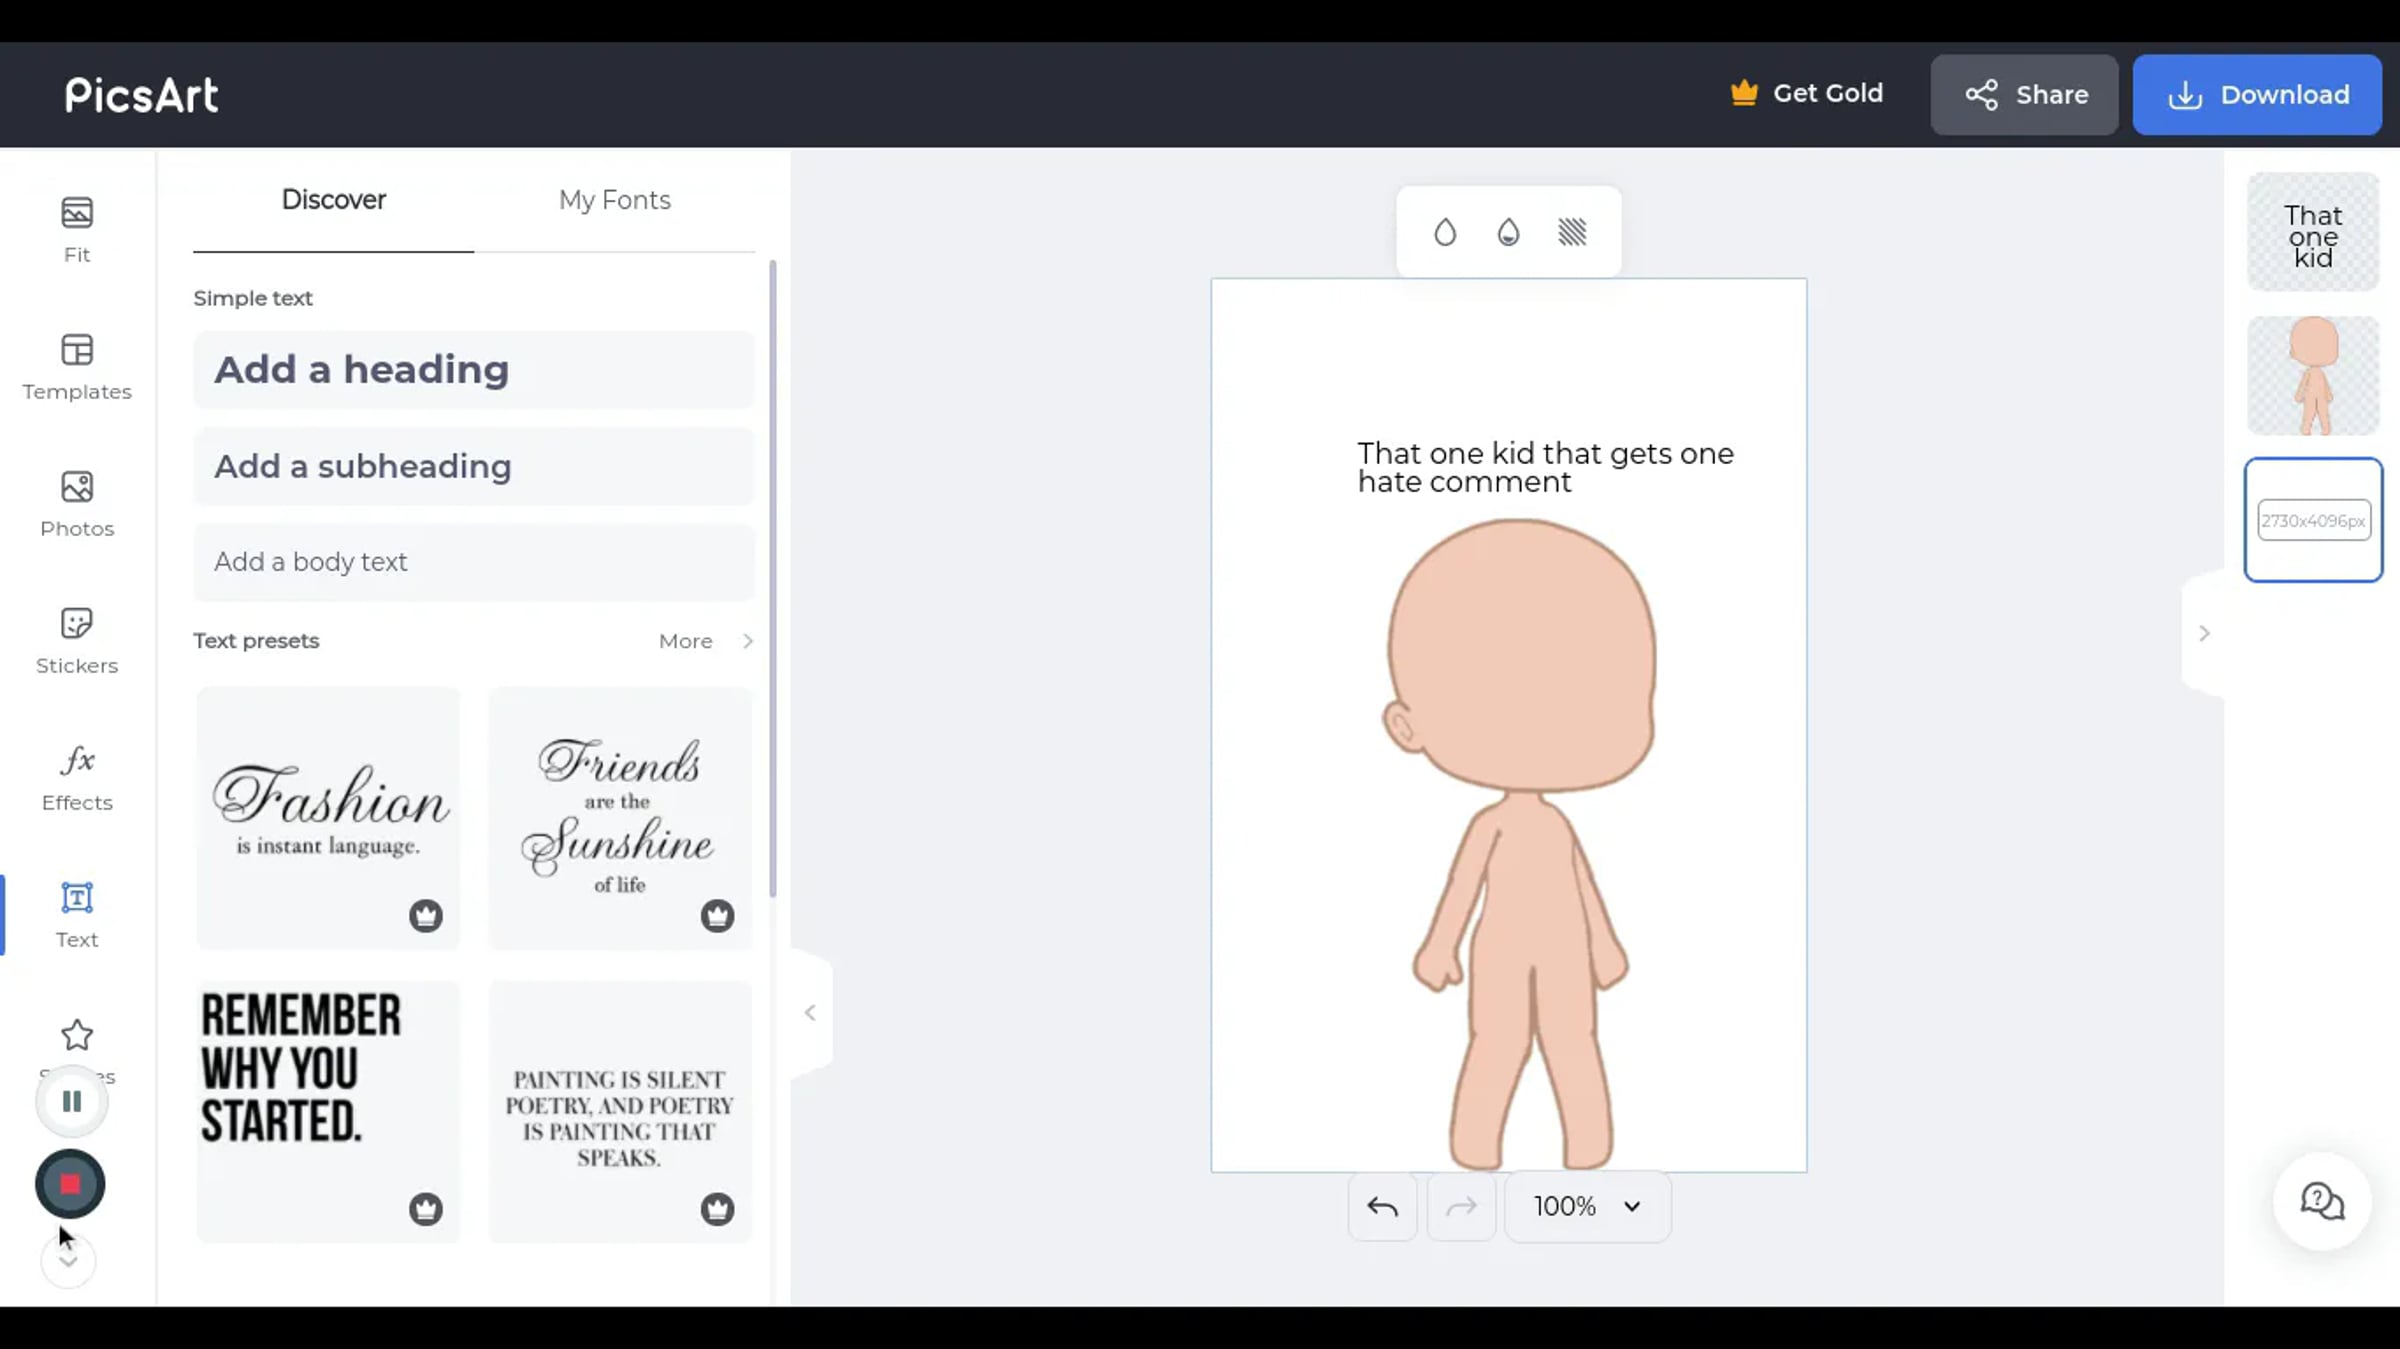Select the Discover tab
This screenshot has height=1349, width=2400.
coord(333,200)
